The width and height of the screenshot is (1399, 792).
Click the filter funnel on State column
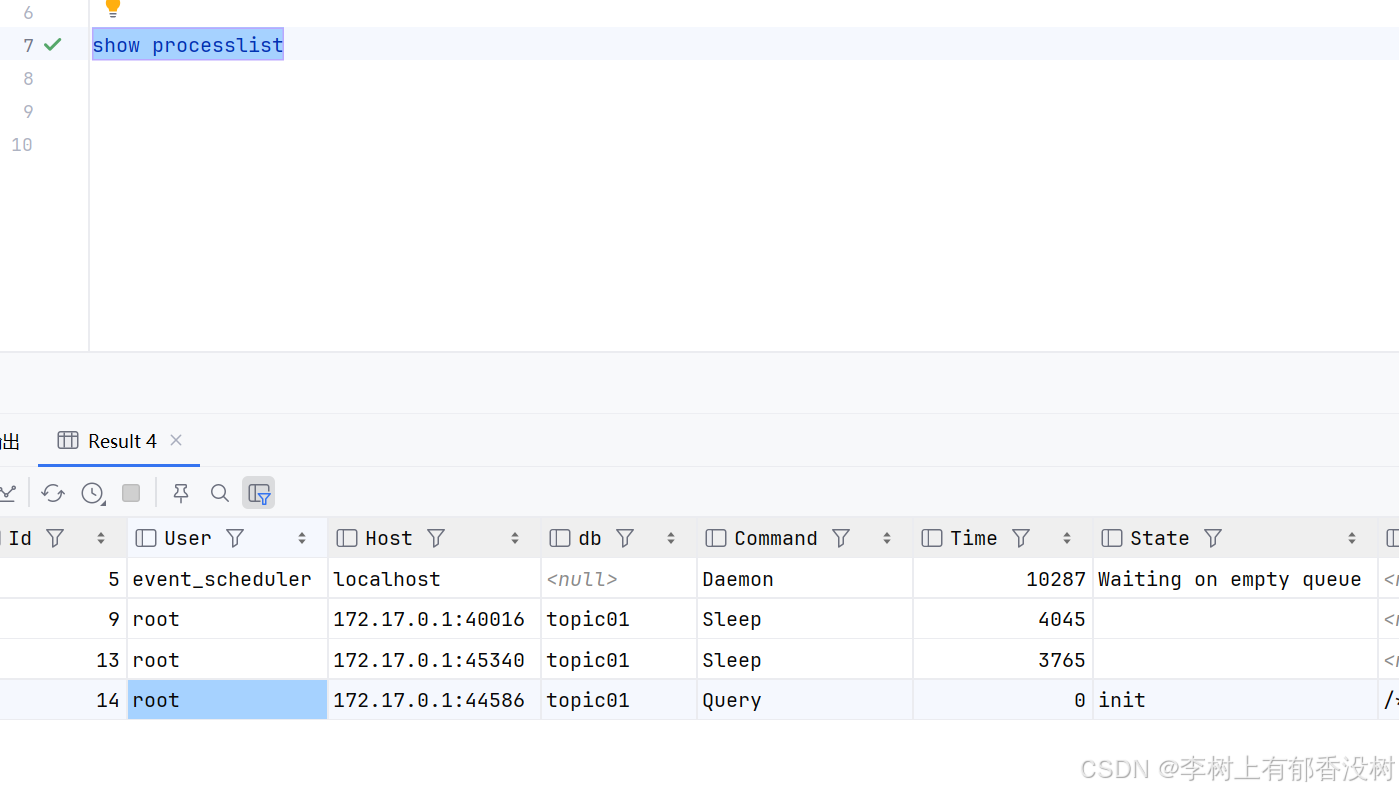point(1213,538)
